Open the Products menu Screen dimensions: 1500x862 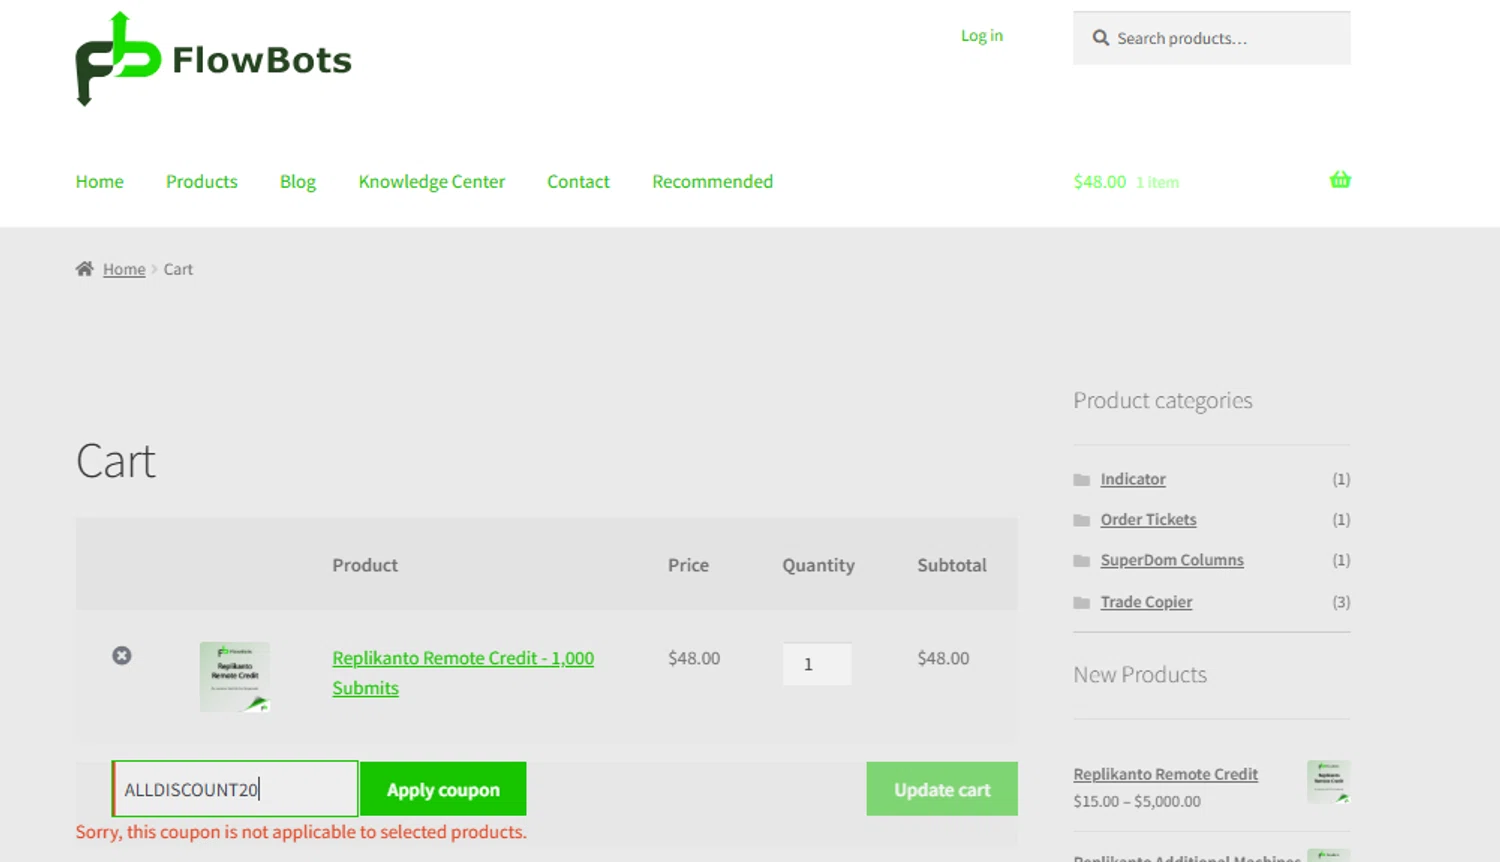point(202,181)
